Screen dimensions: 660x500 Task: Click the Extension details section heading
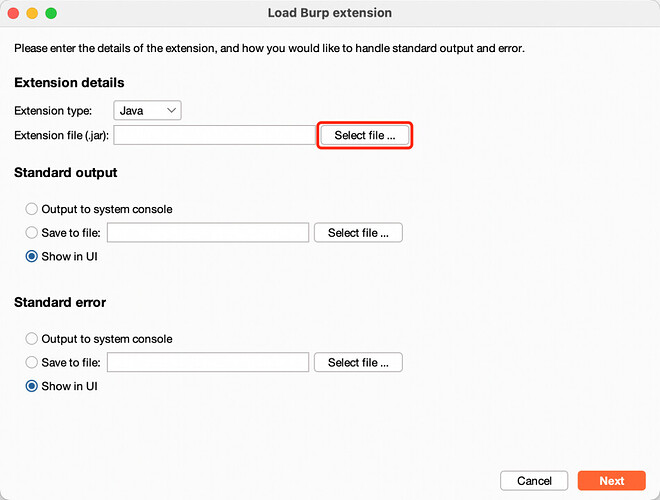point(69,83)
